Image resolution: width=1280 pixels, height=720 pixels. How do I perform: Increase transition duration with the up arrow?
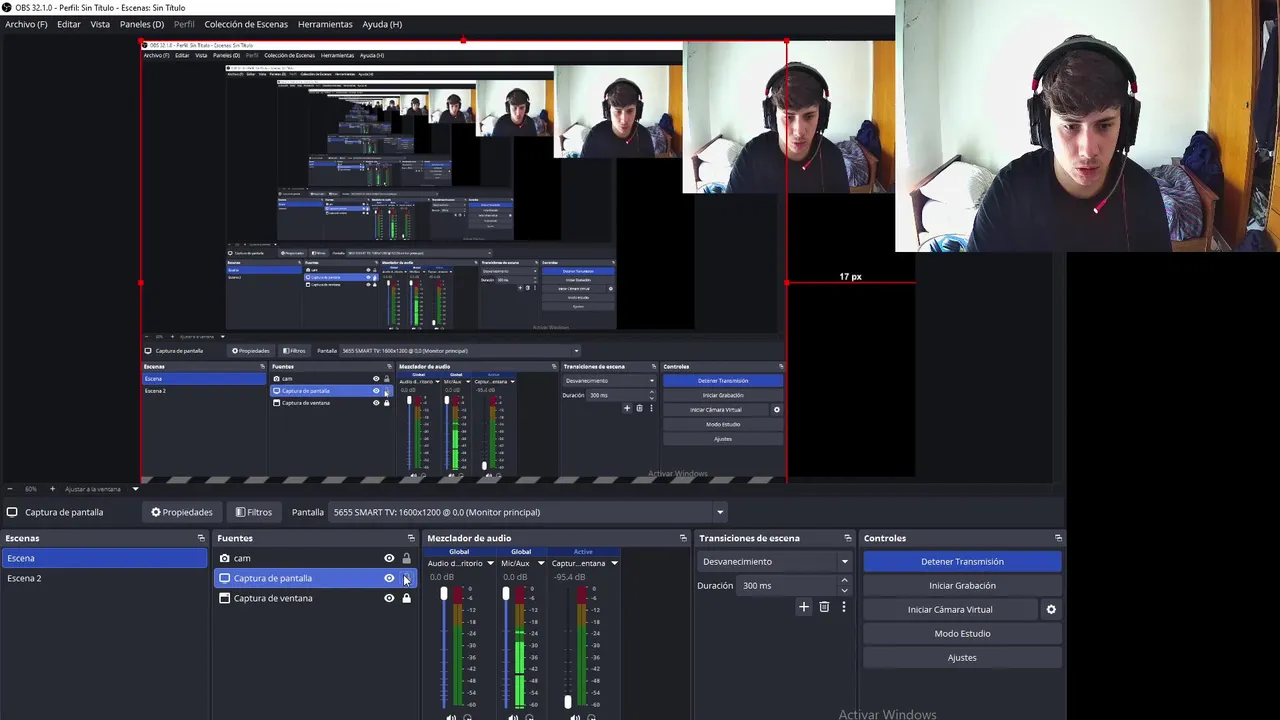[x=844, y=580]
